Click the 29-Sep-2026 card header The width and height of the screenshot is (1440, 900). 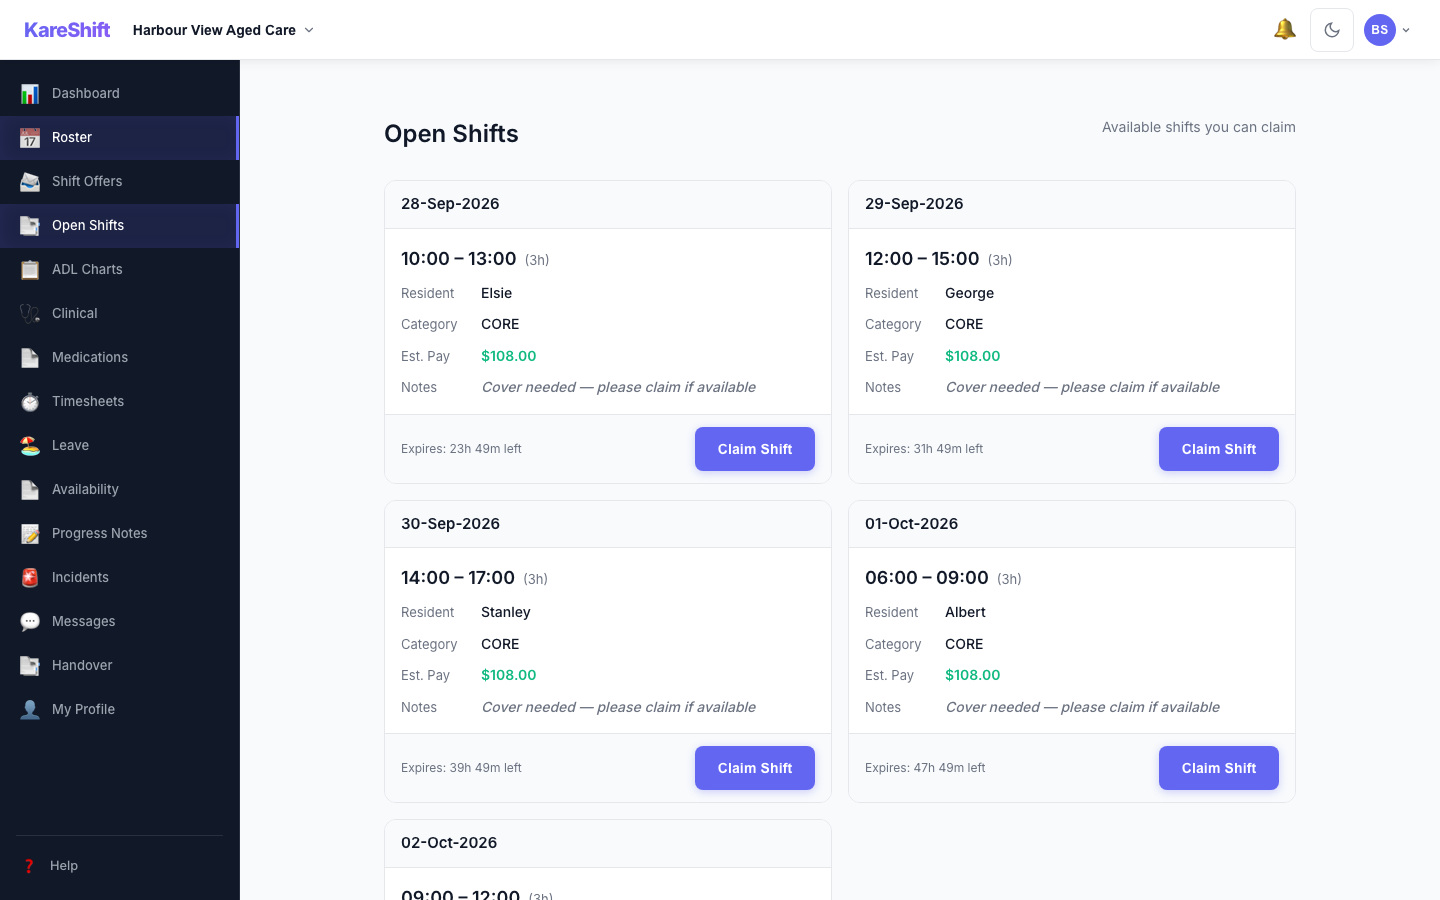click(x=1072, y=204)
